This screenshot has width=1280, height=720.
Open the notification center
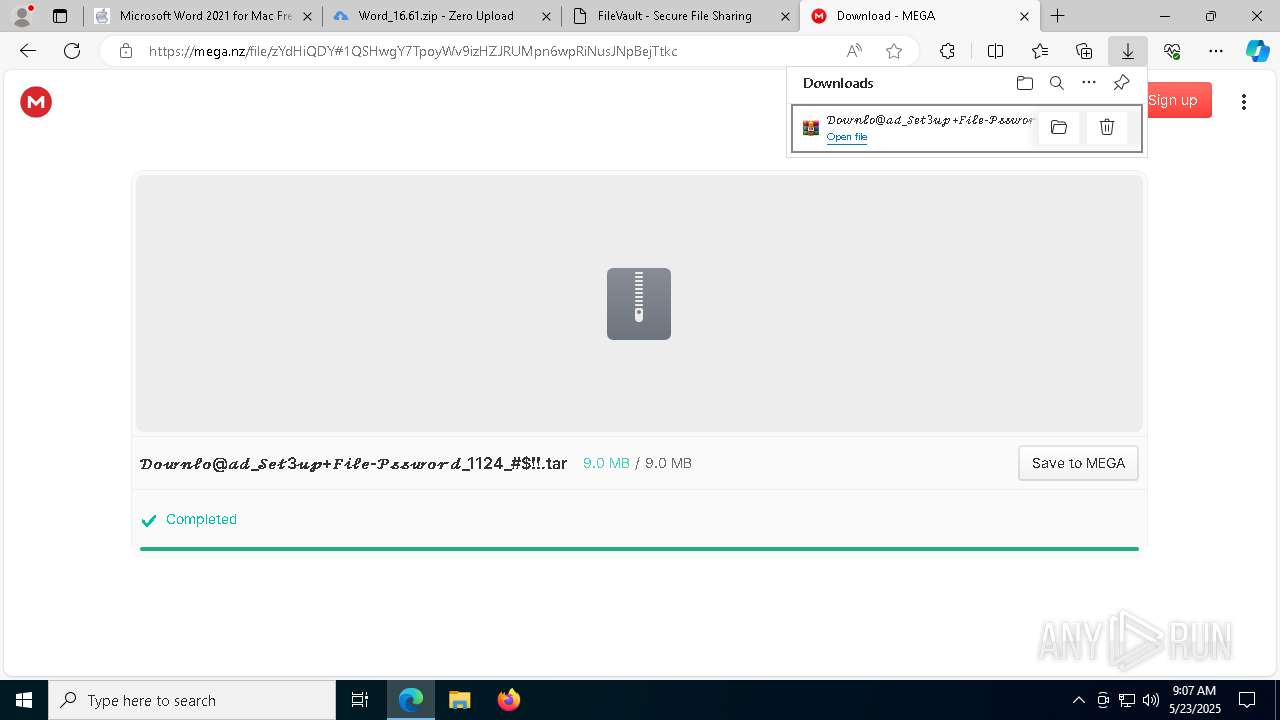[x=1247, y=700]
